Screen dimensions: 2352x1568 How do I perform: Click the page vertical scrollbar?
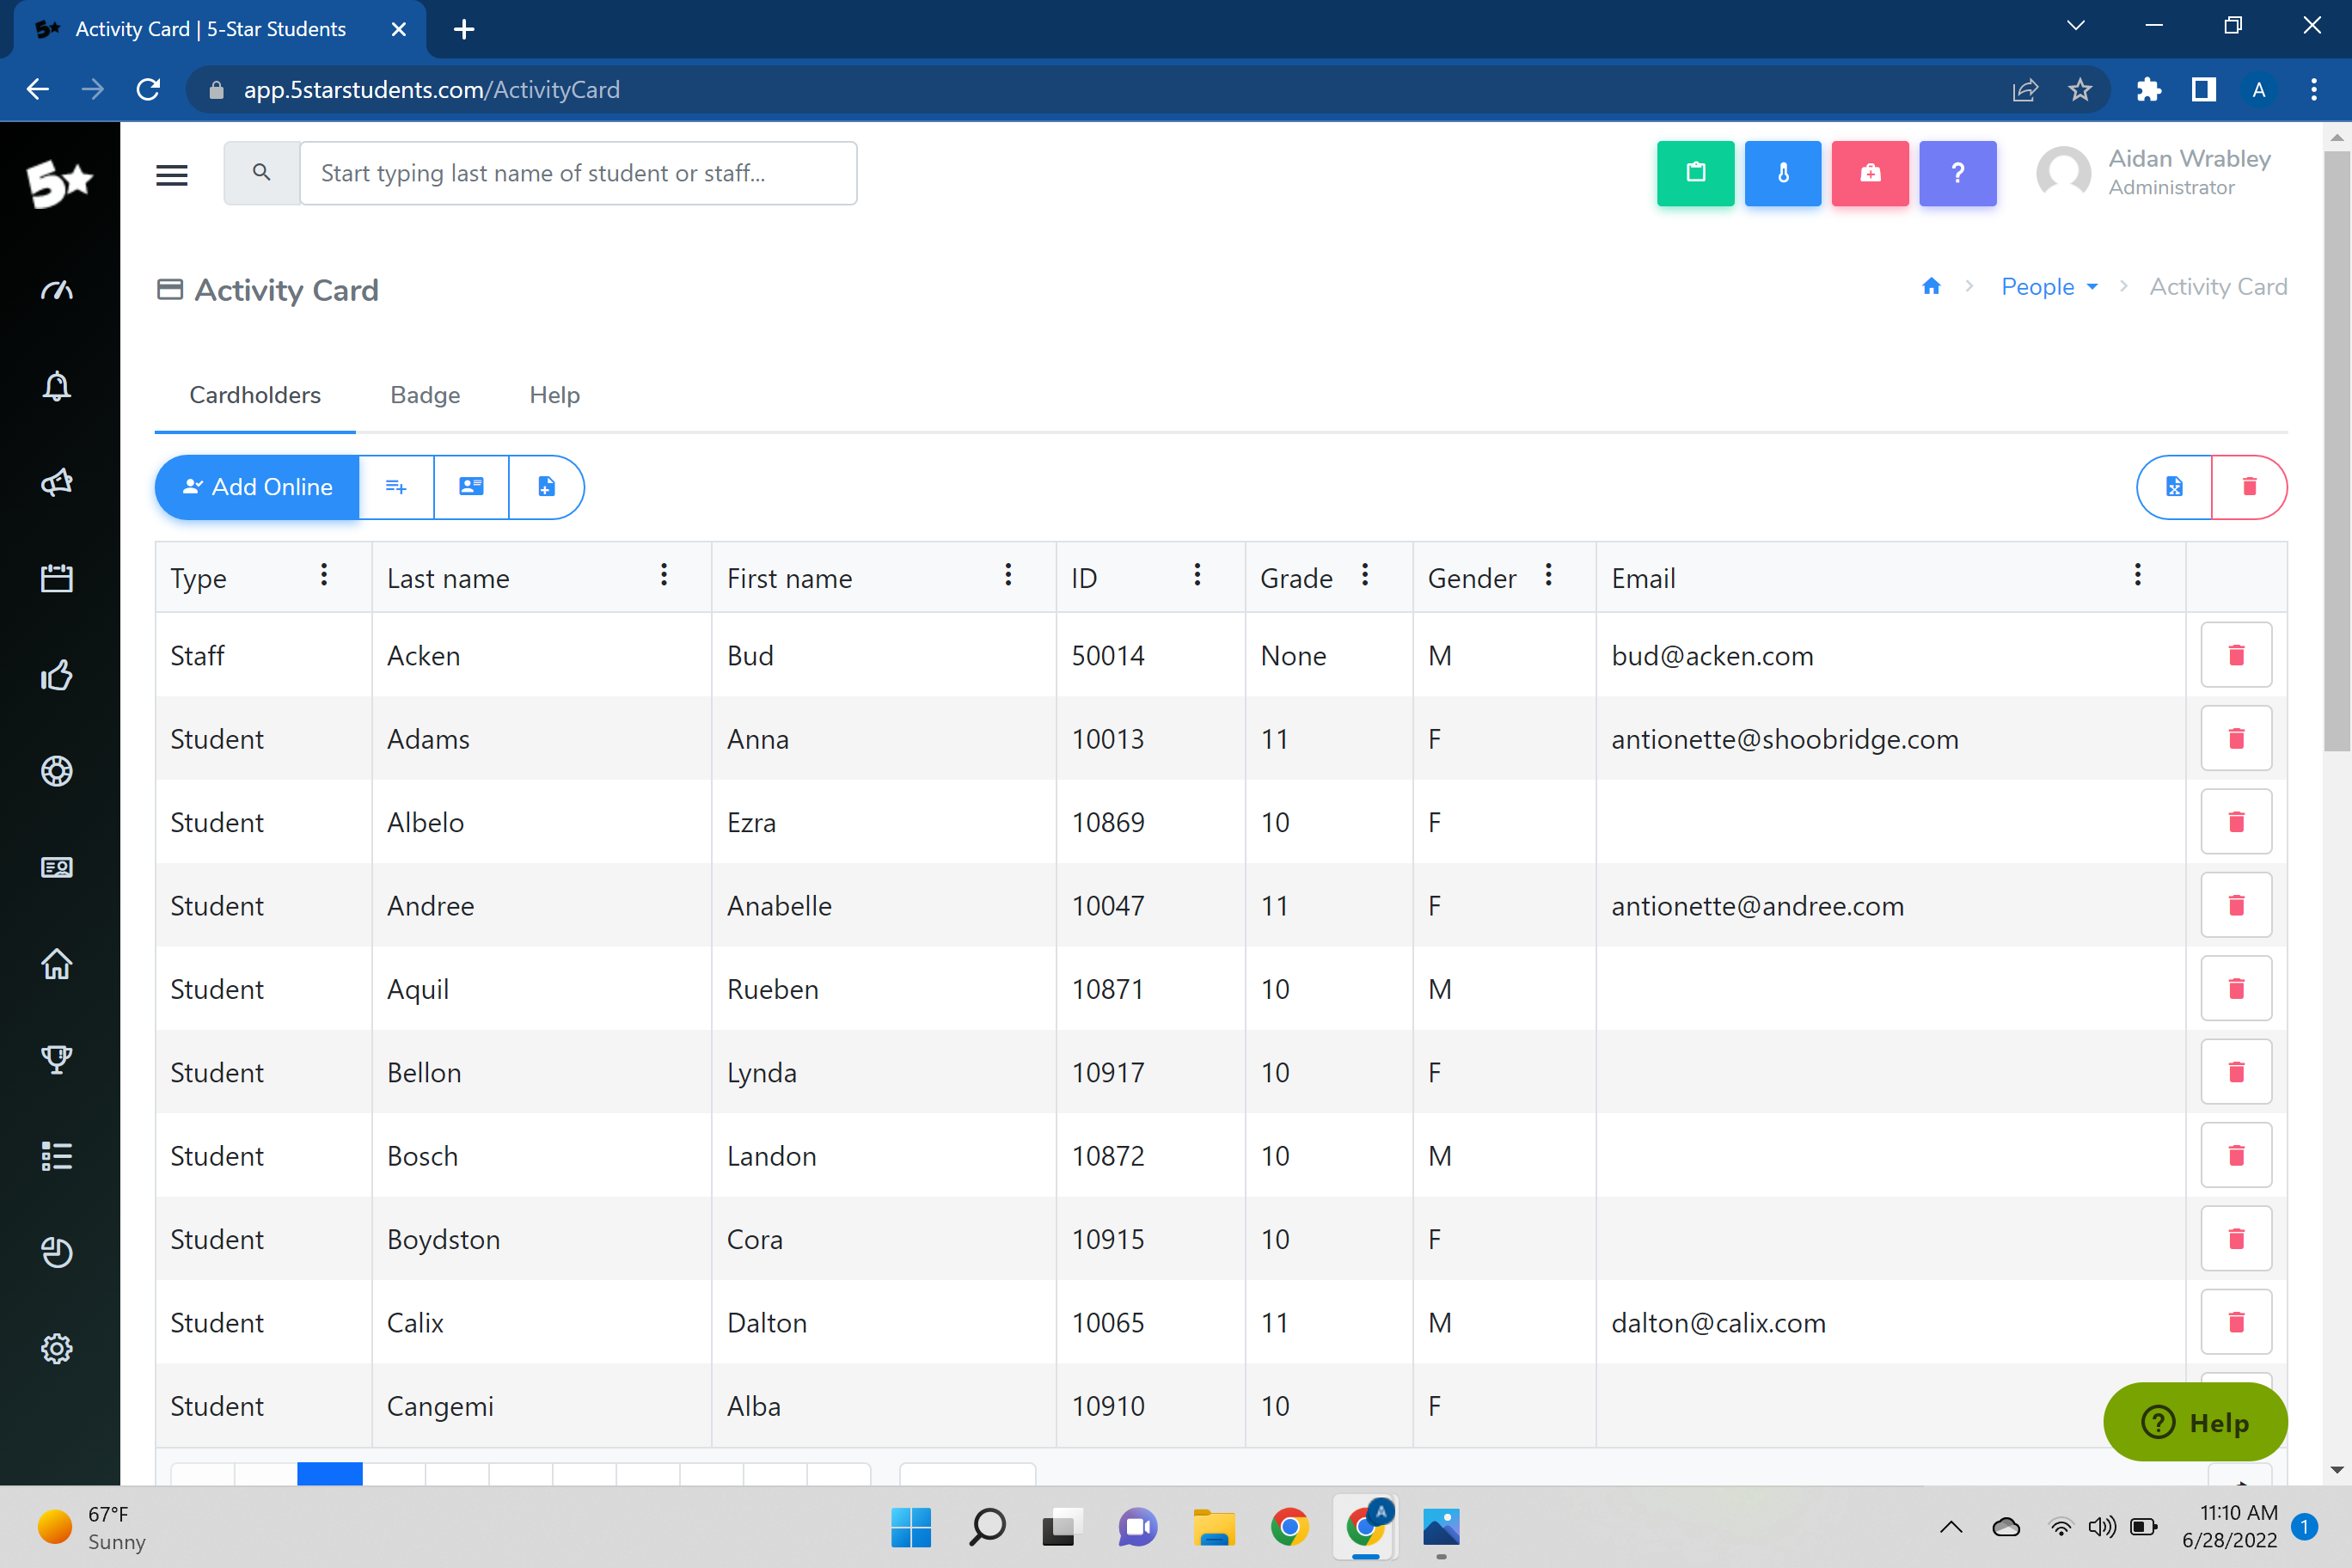2337,450
